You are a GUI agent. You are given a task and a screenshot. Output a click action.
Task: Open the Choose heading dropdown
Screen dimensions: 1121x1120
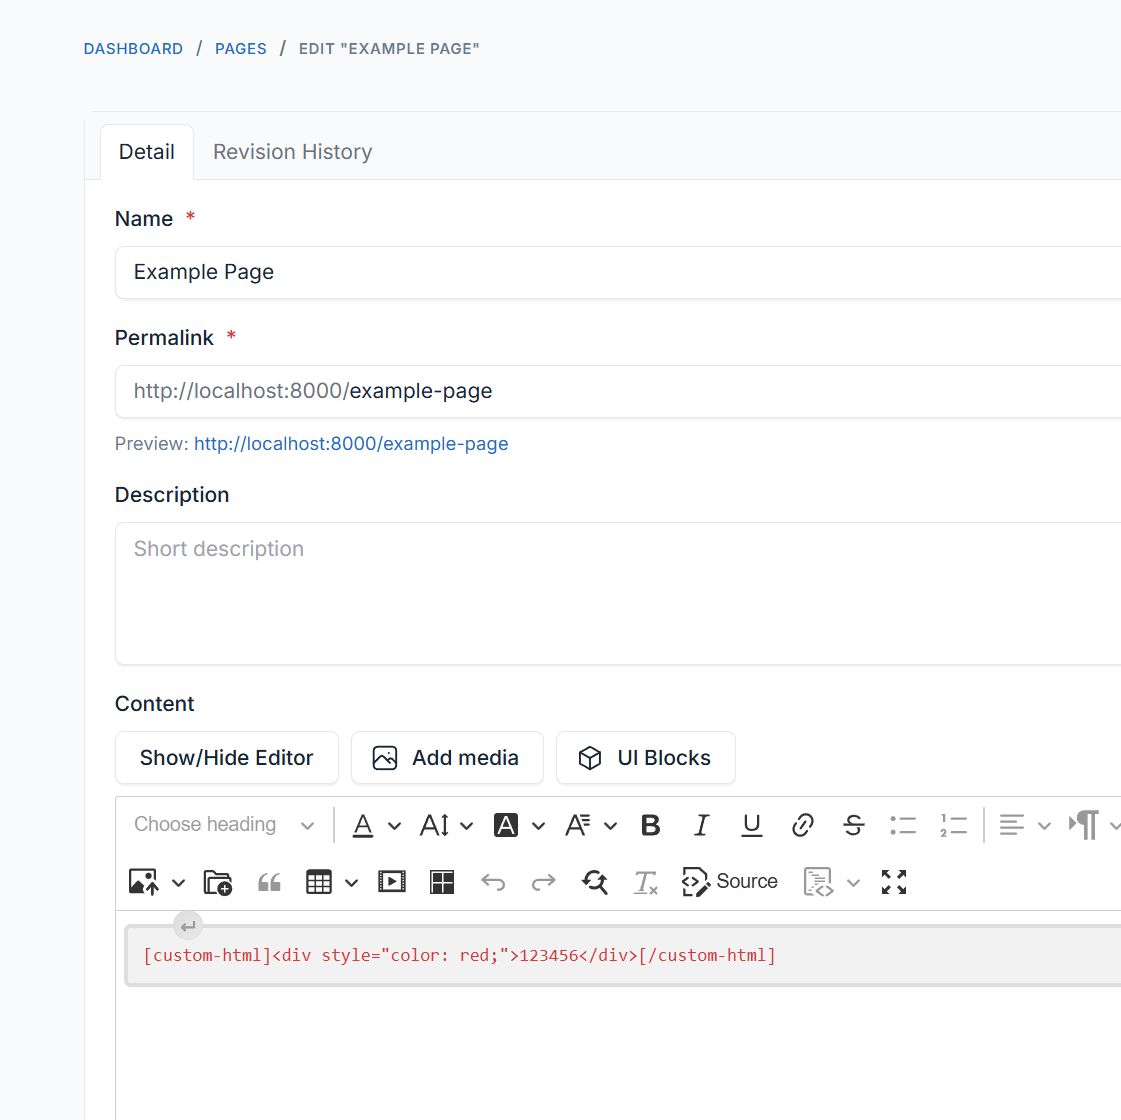(x=225, y=825)
